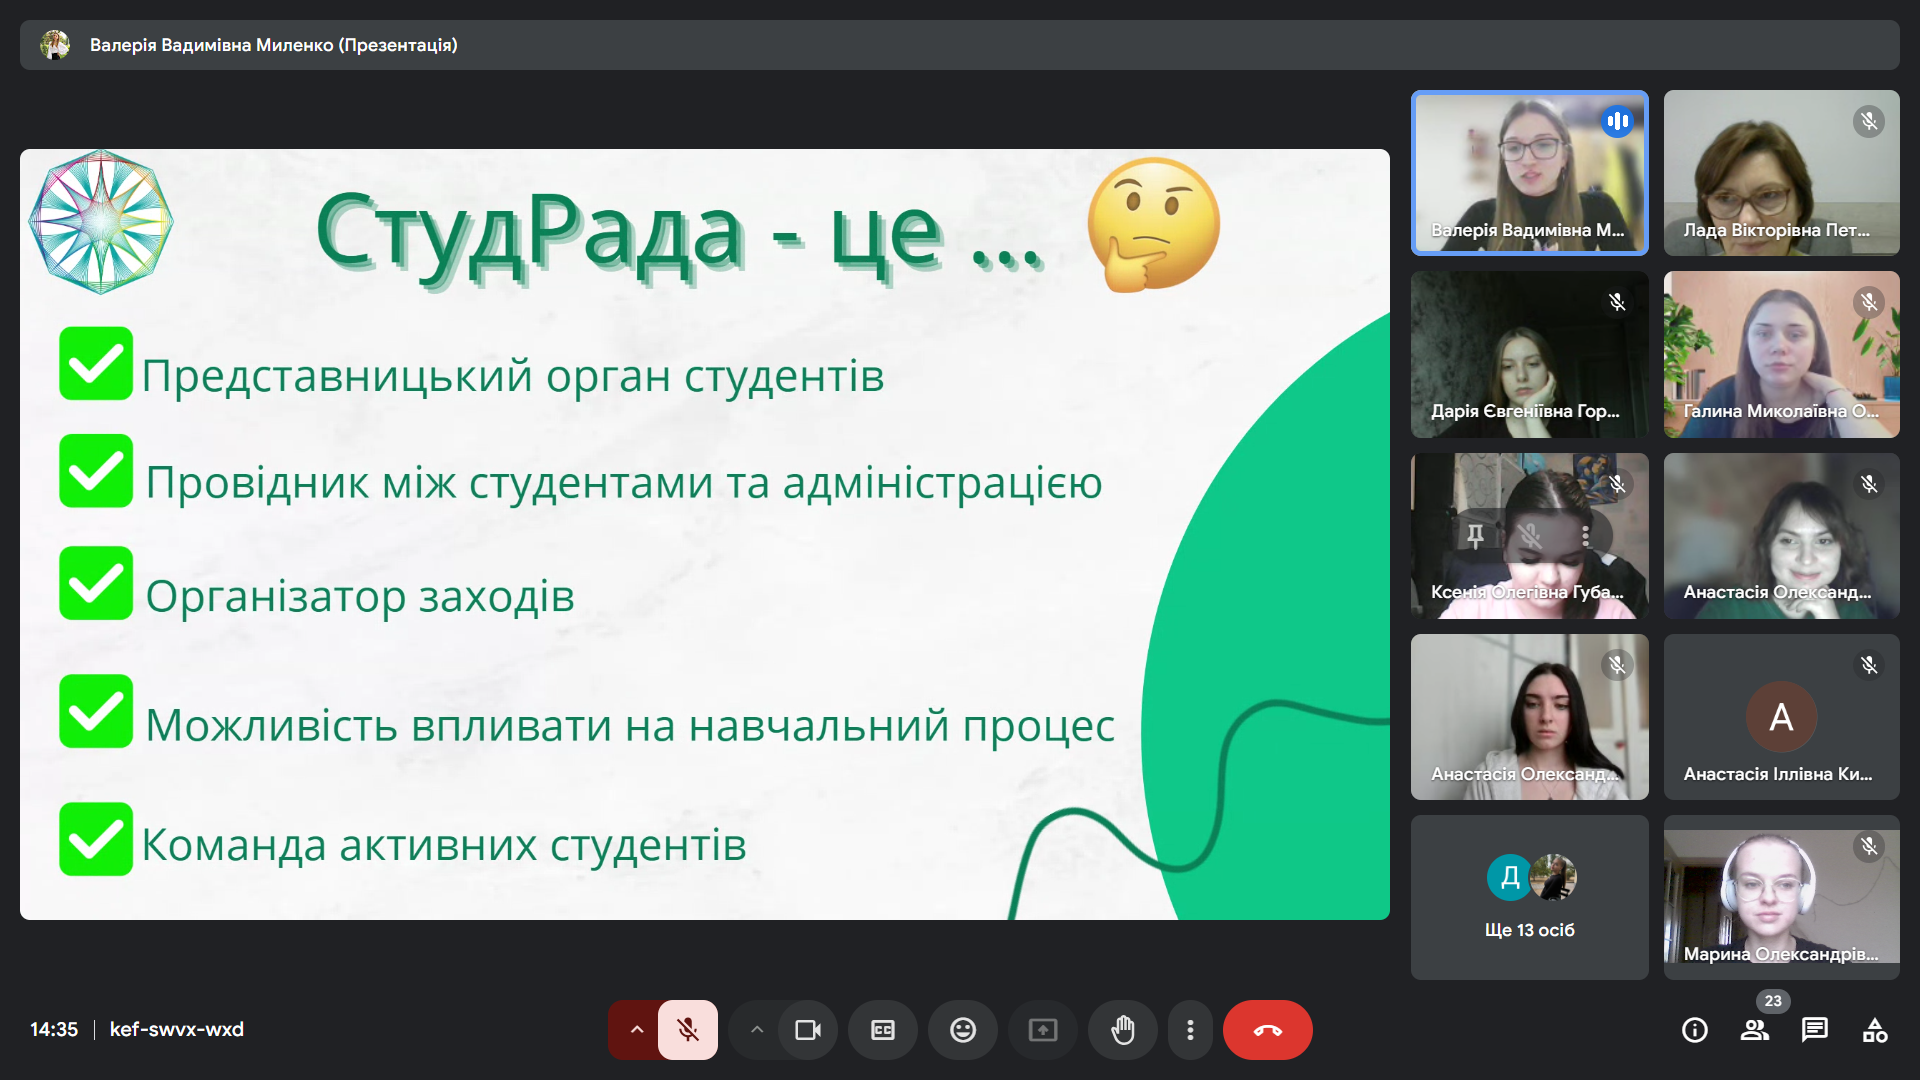1920x1080 pixels.
Task: Open the activities shapes icon
Action: [1875, 1030]
